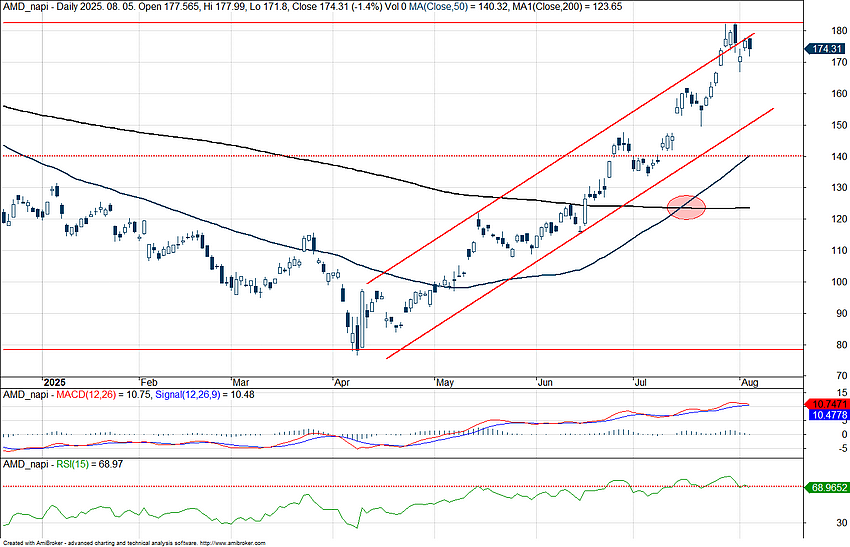Click the Jun label on the date axis
The width and height of the screenshot is (850, 547).
coord(545,382)
